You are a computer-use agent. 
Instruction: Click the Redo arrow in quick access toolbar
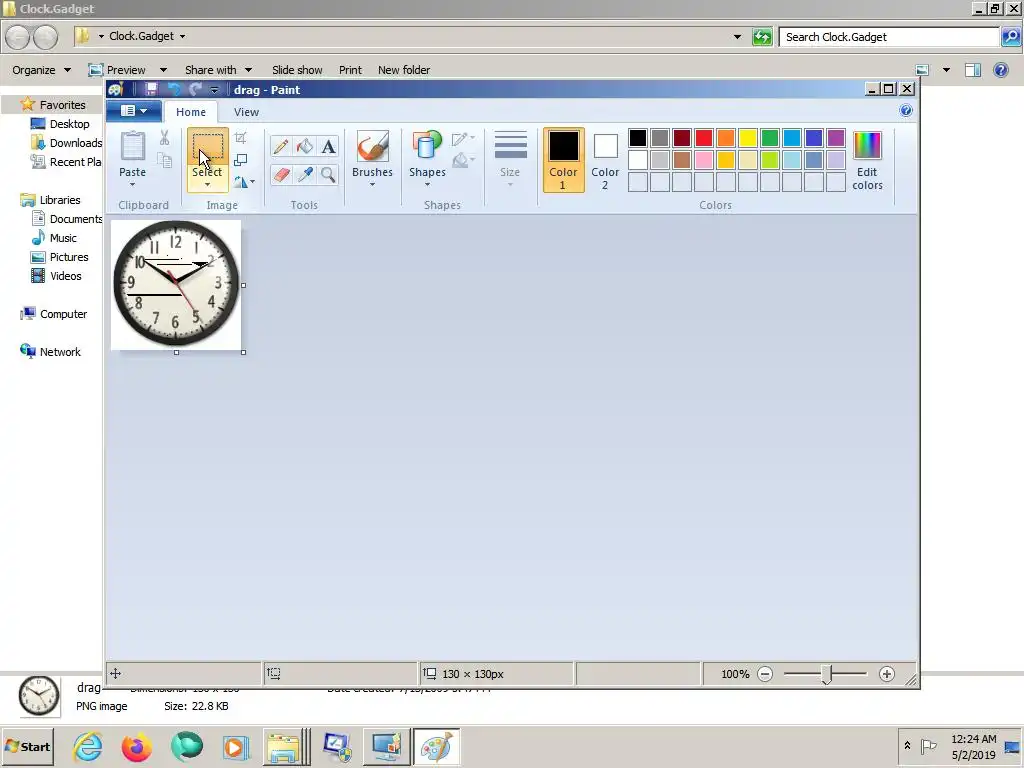pos(195,89)
